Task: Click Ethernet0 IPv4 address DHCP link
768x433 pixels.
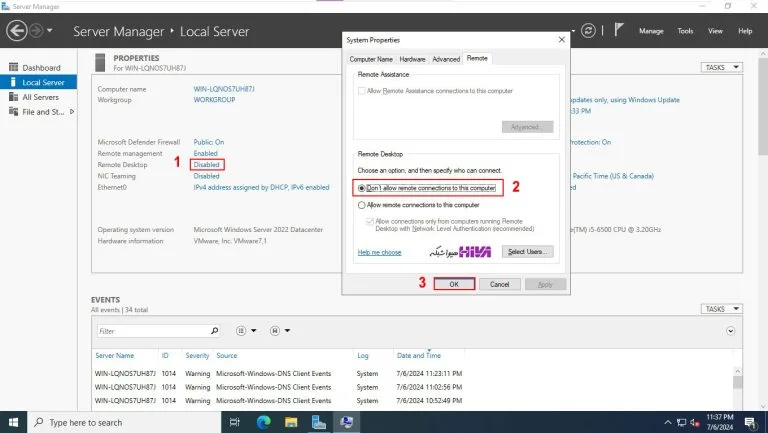Action: [261, 187]
